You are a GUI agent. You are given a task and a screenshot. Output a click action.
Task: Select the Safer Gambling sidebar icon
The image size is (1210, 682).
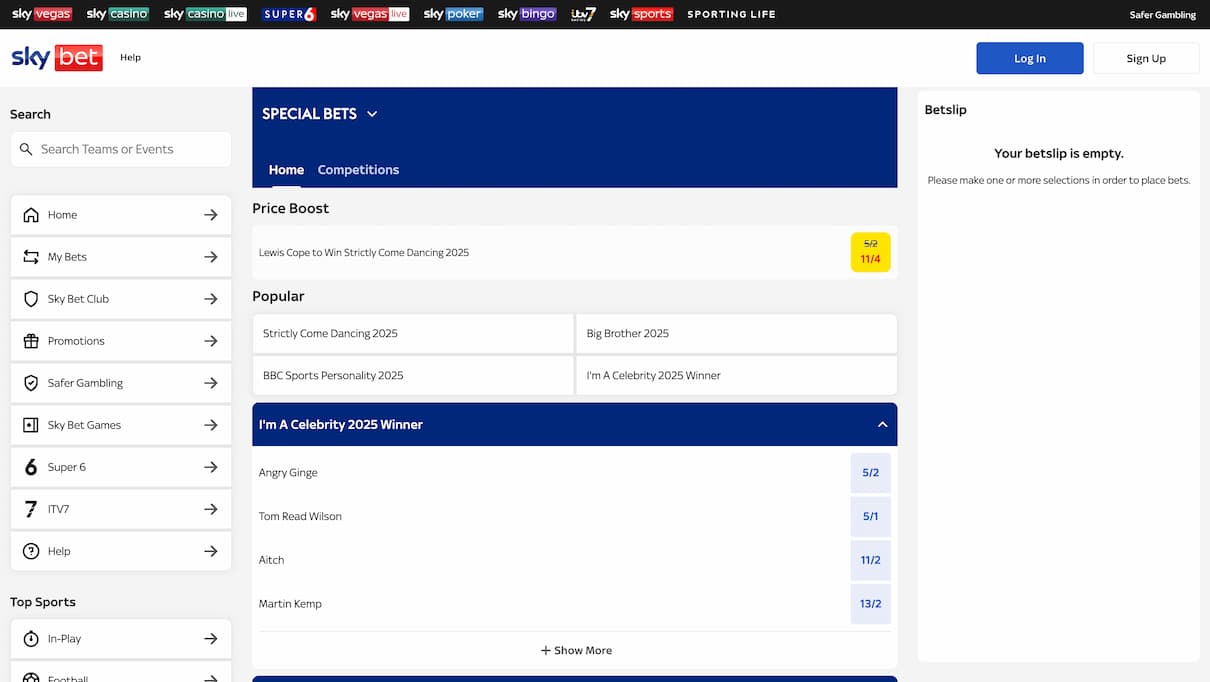click(30, 382)
